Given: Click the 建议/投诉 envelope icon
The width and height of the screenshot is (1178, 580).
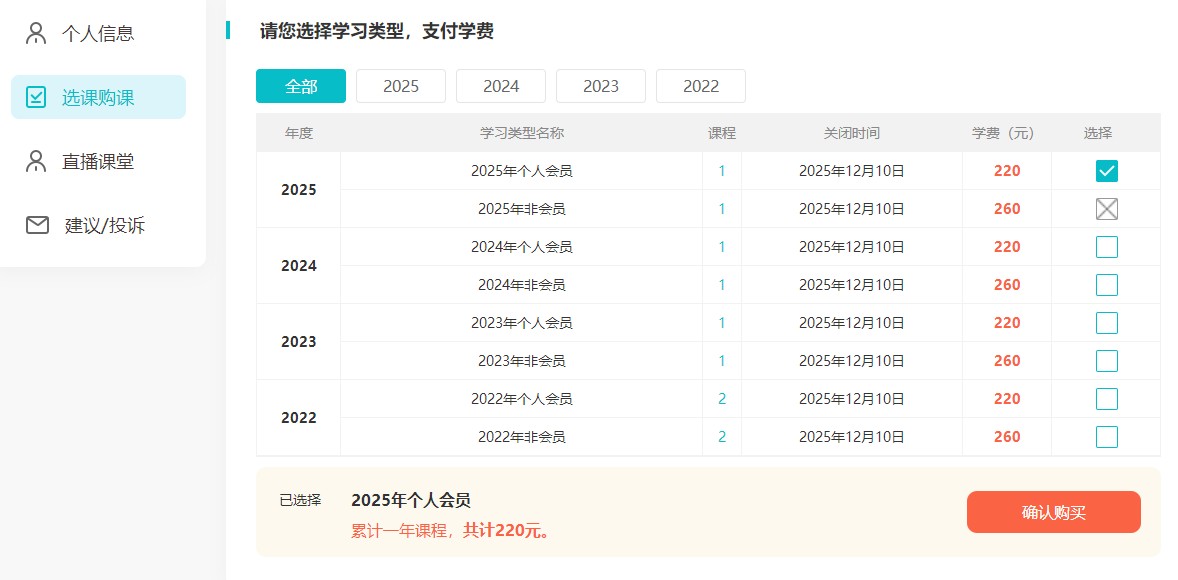Looking at the screenshot, I should 37,225.
